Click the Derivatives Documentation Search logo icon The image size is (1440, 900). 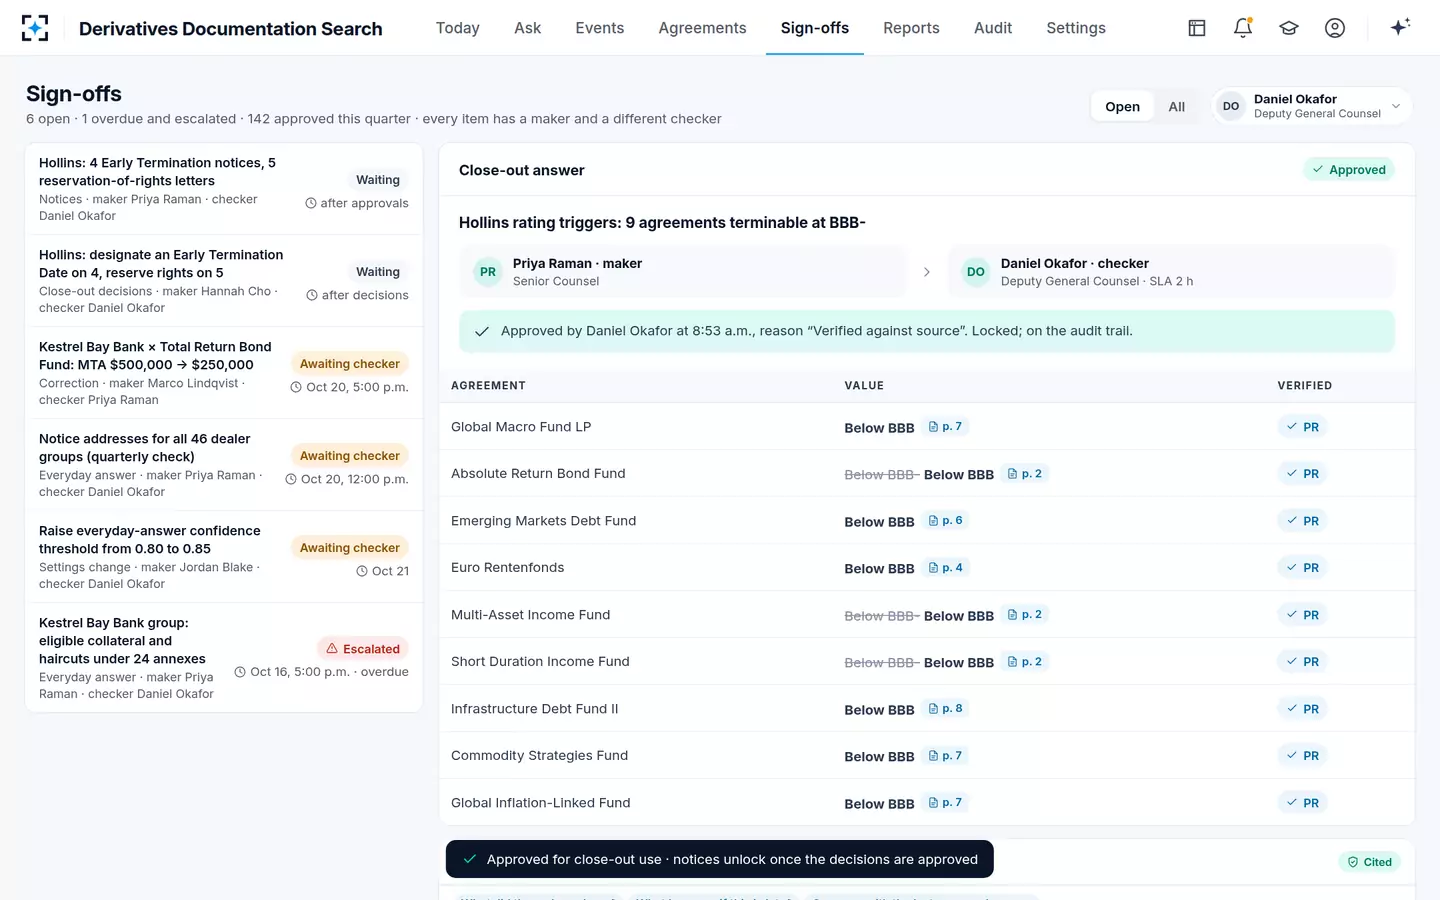[35, 28]
